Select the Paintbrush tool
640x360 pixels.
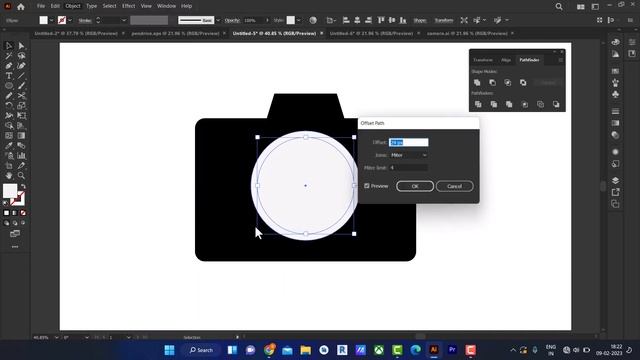click(21, 86)
